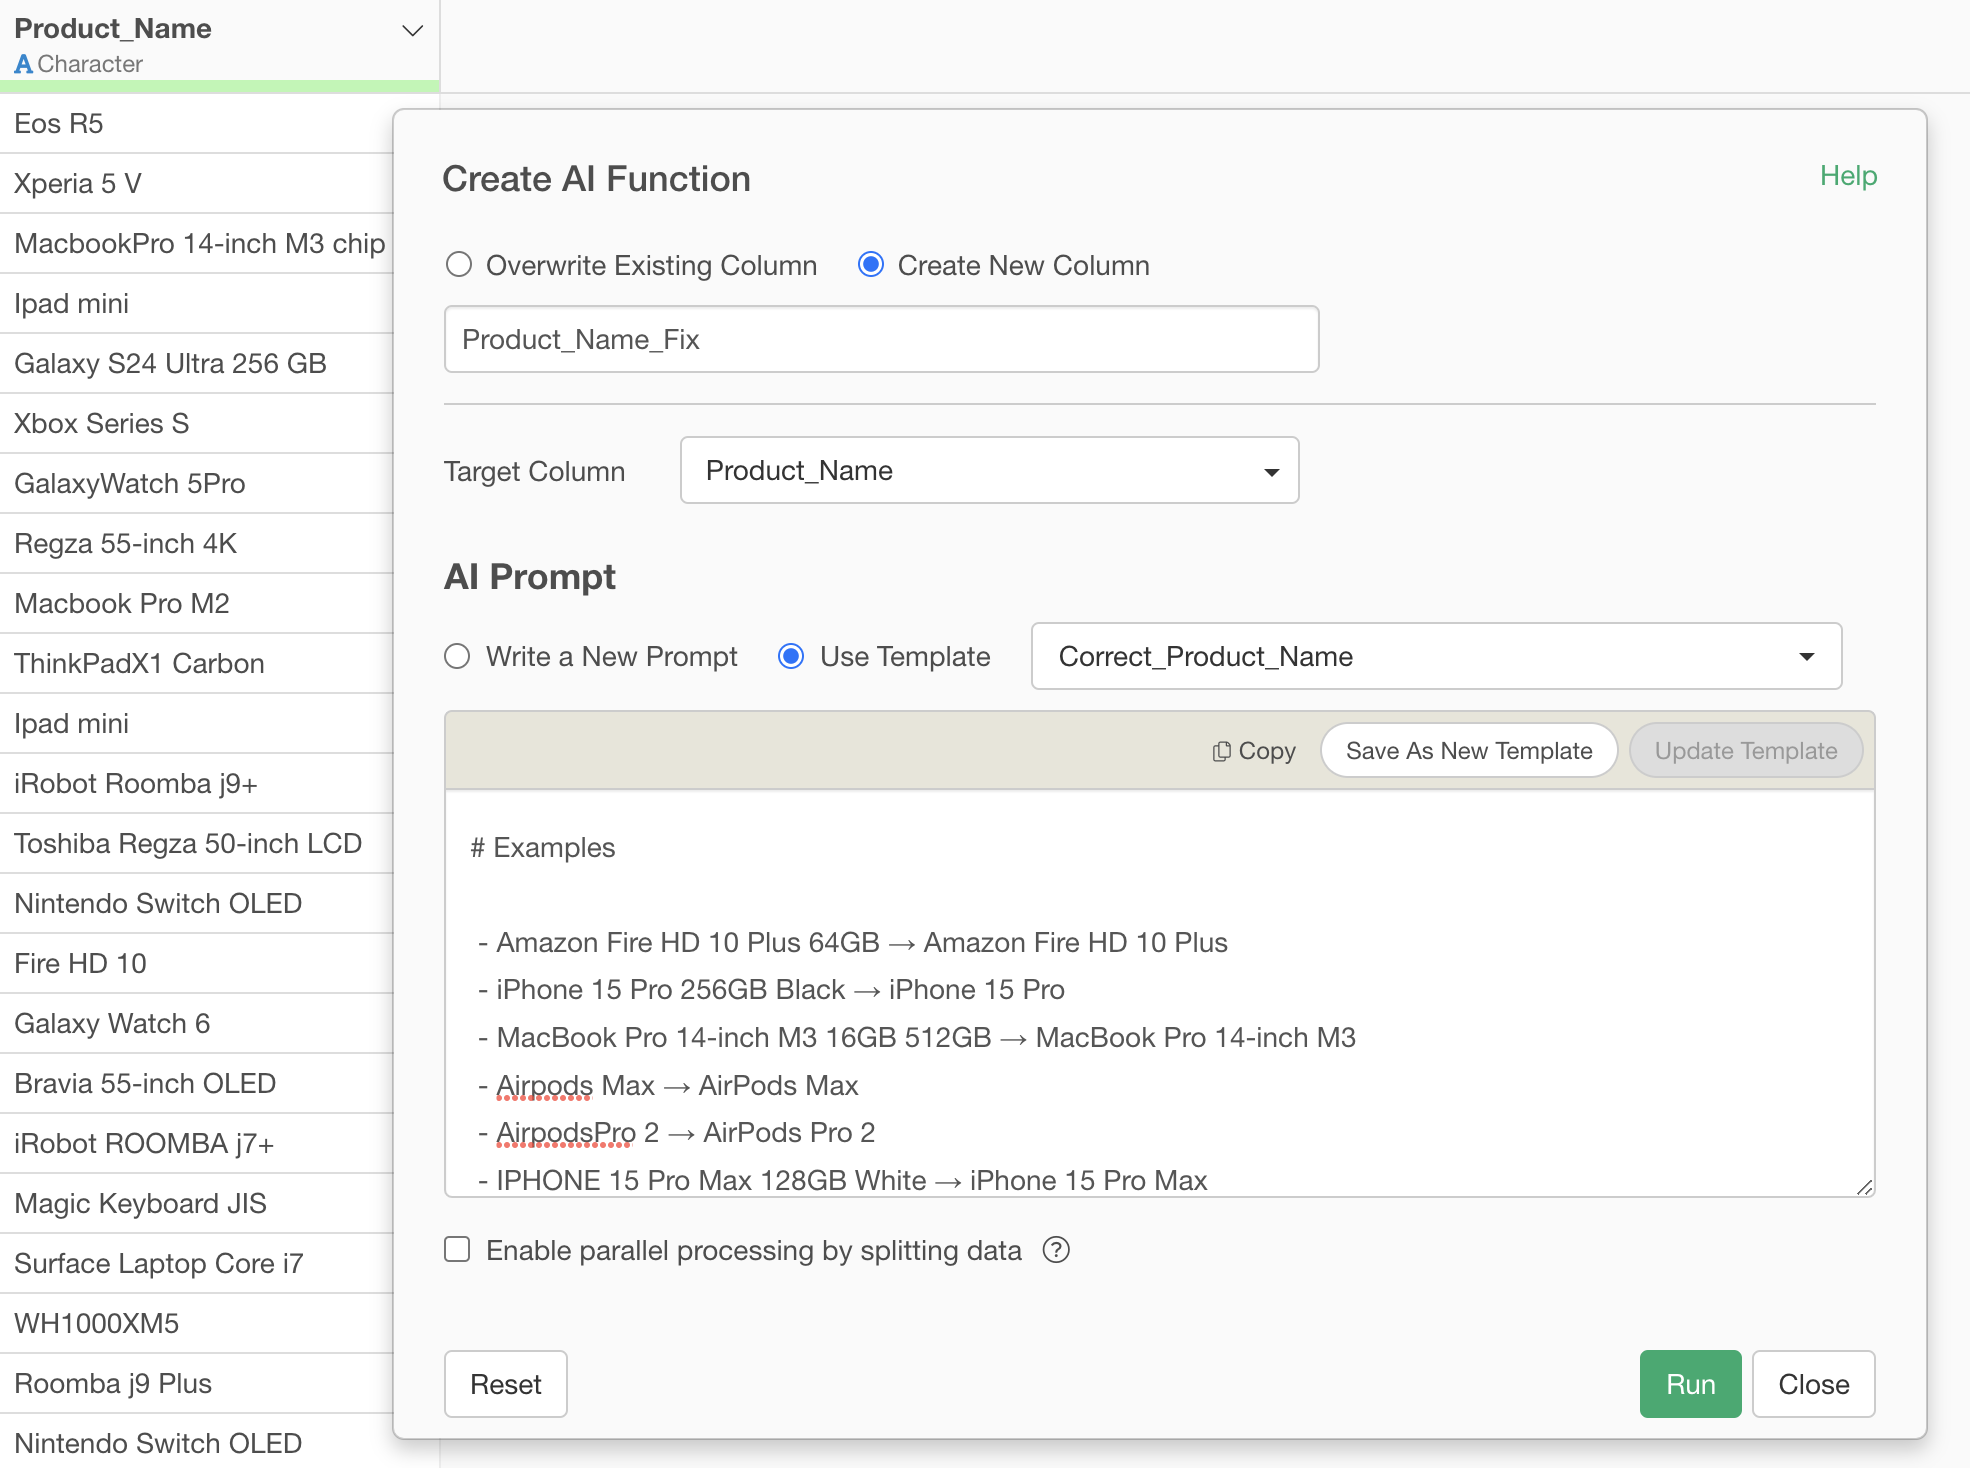Click the Update Template button

point(1745,751)
